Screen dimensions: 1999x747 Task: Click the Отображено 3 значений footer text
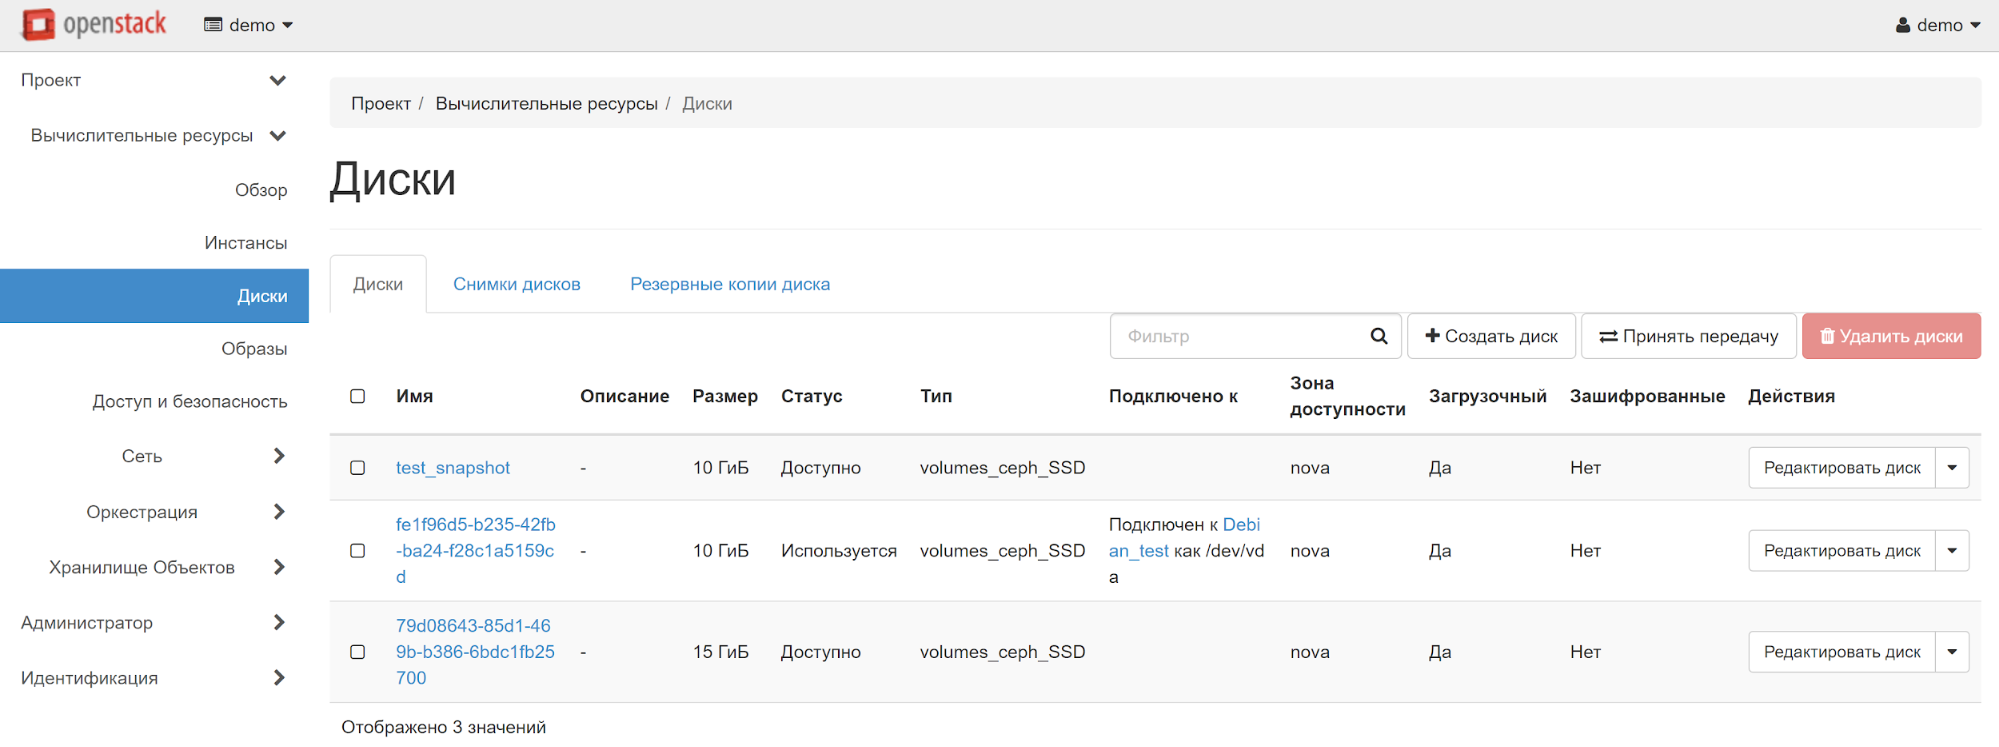click(x=444, y=727)
